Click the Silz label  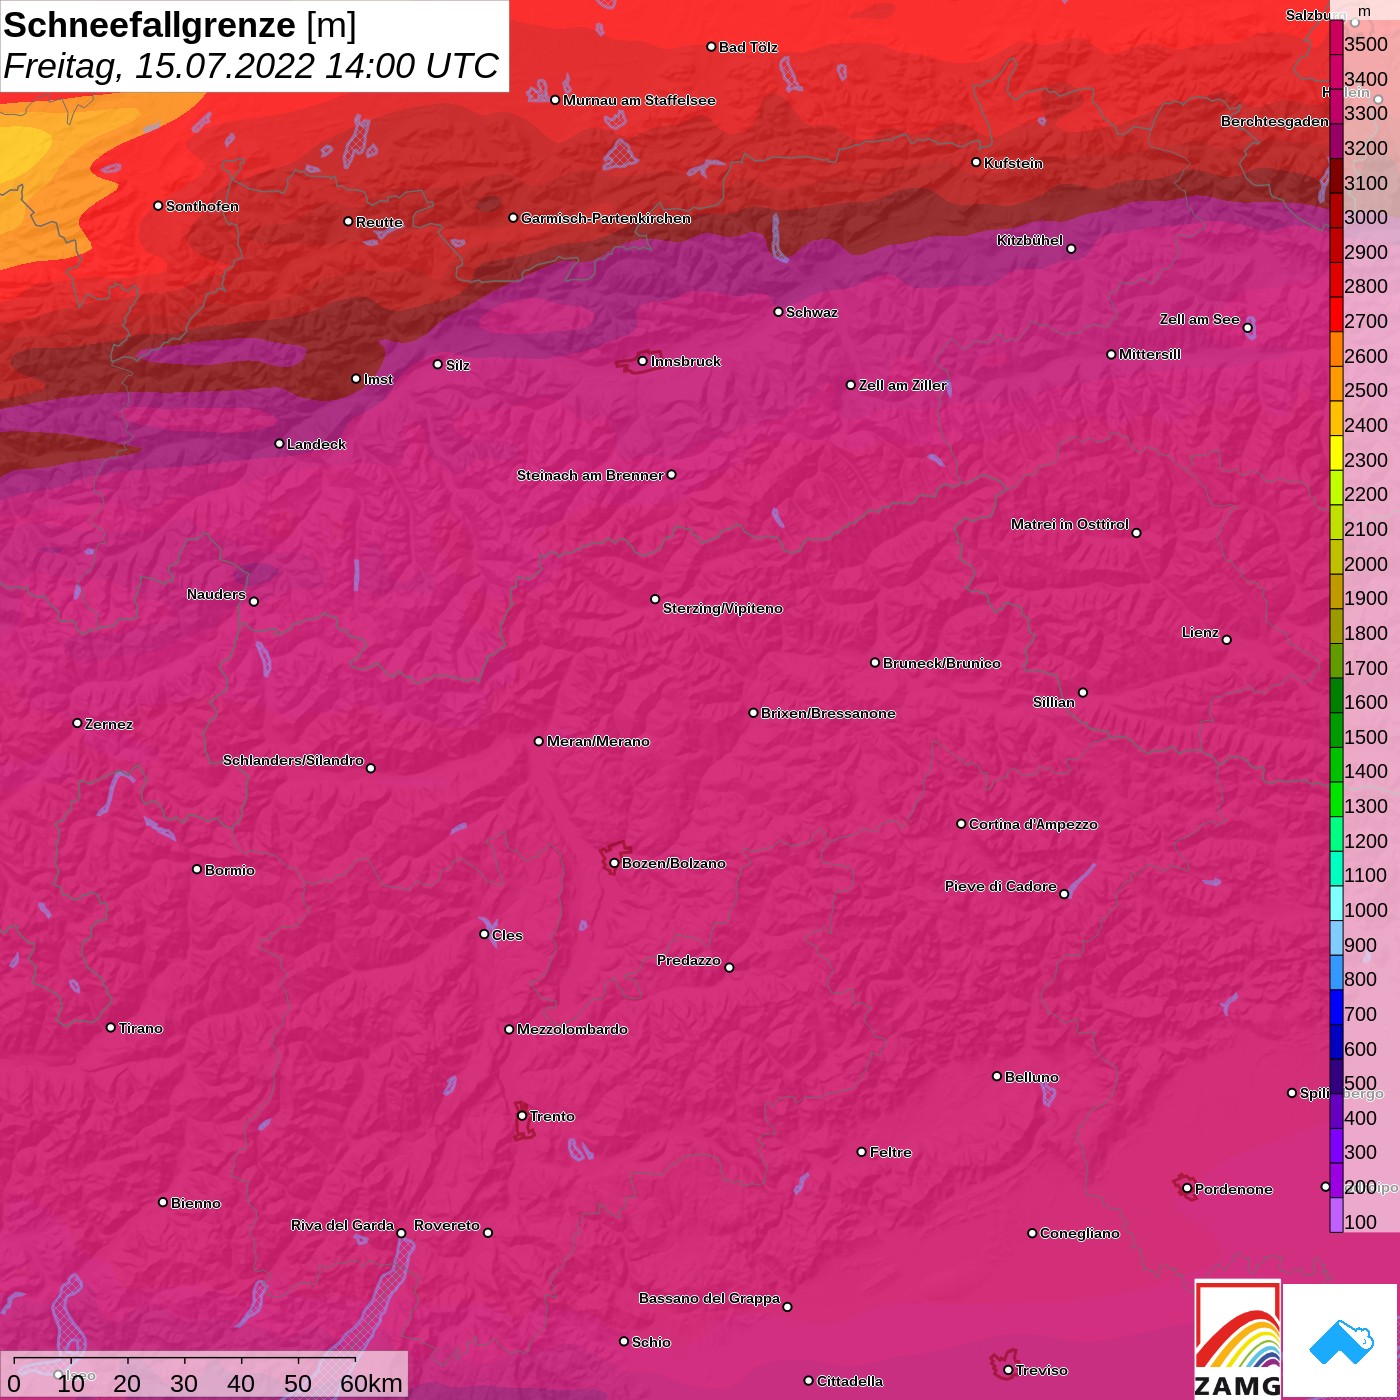pos(458,365)
